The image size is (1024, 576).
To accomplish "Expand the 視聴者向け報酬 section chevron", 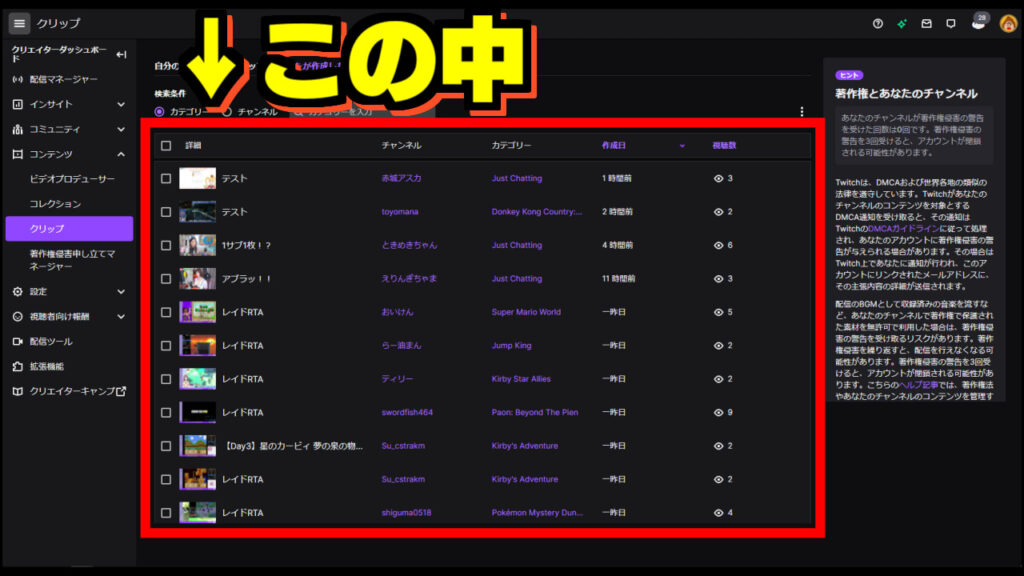I will pyautogui.click(x=121, y=317).
